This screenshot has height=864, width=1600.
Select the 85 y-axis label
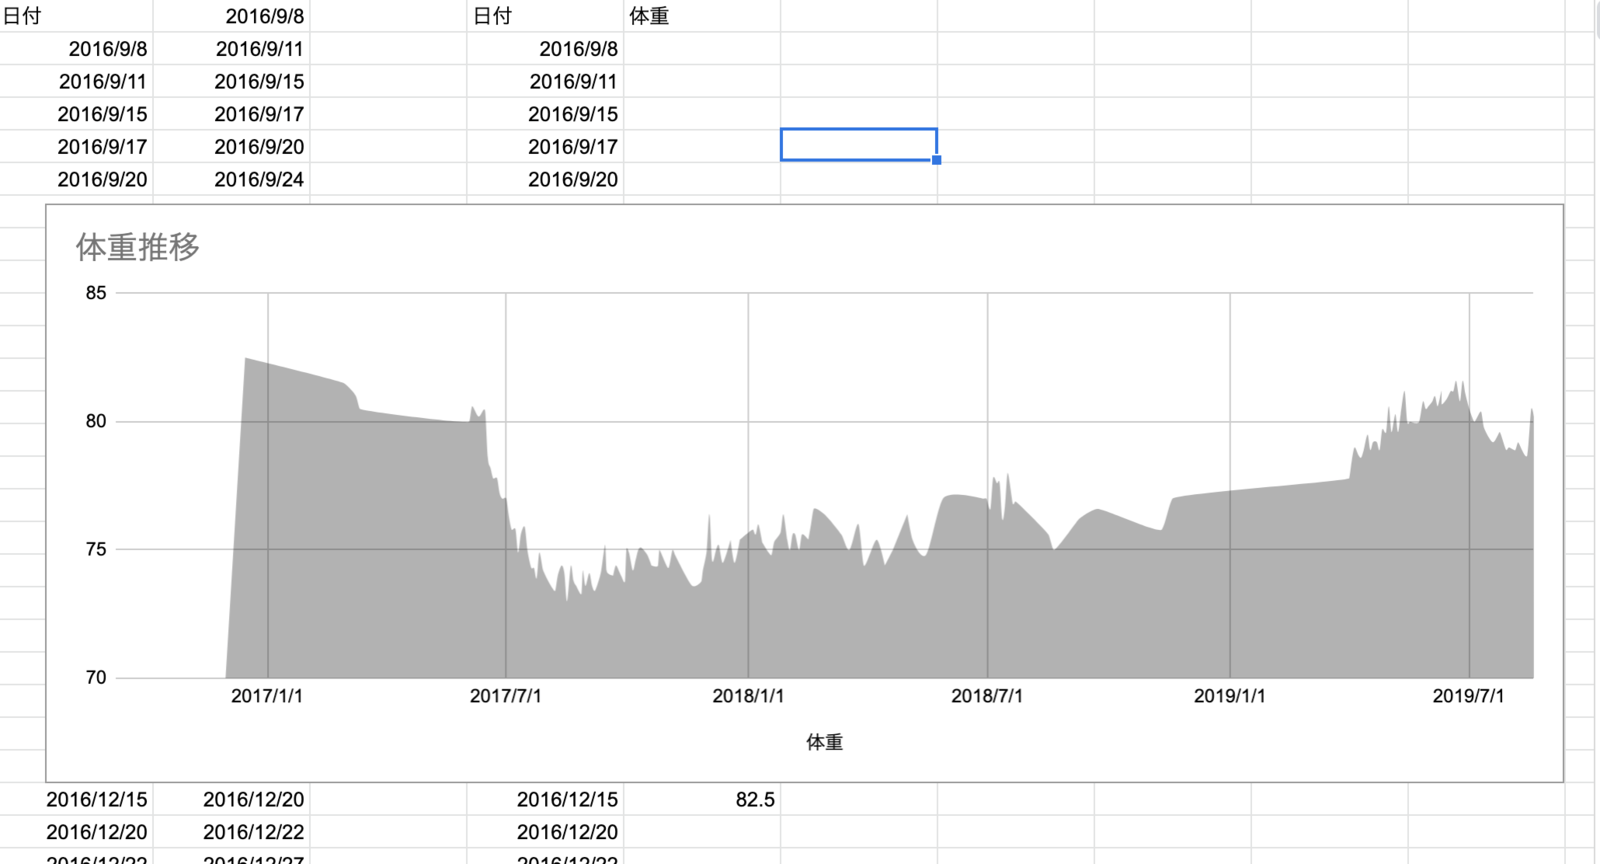point(96,293)
